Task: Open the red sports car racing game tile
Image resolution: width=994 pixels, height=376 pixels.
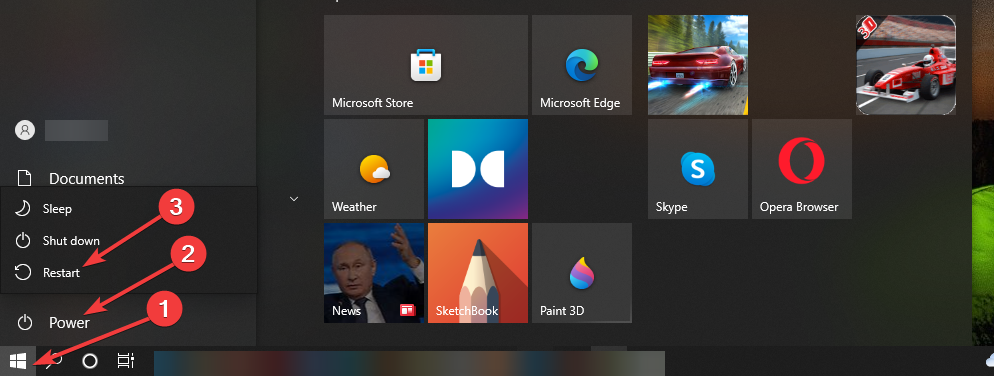Action: click(x=697, y=65)
